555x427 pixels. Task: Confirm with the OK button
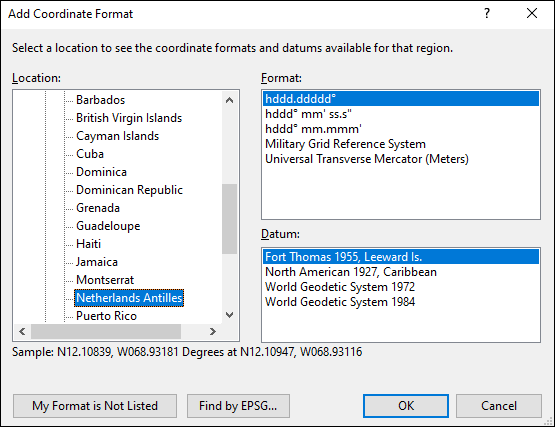406,406
